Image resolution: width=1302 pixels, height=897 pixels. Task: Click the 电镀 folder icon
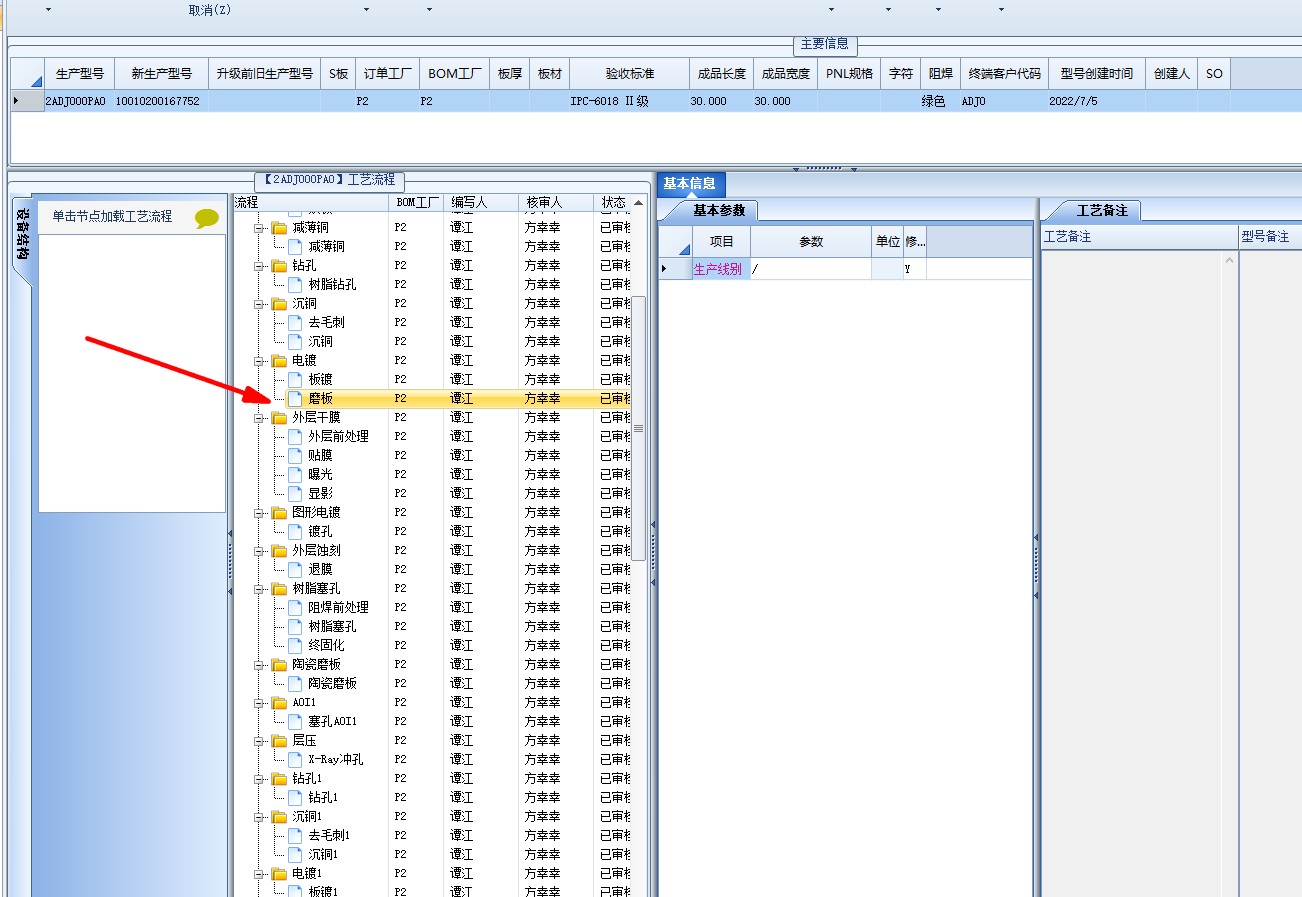click(279, 361)
